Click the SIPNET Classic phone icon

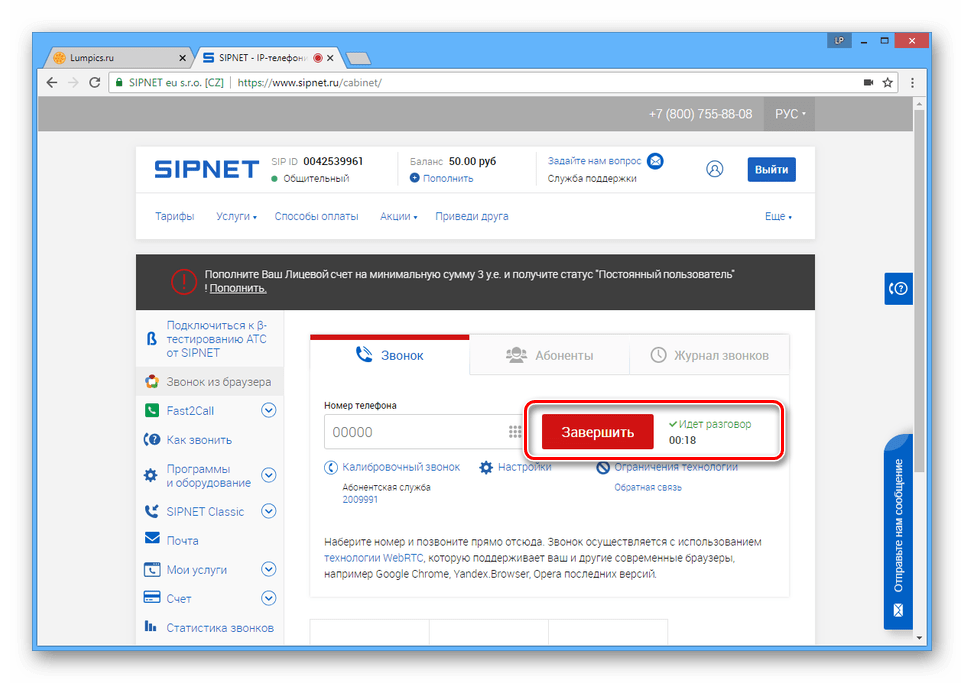point(151,511)
